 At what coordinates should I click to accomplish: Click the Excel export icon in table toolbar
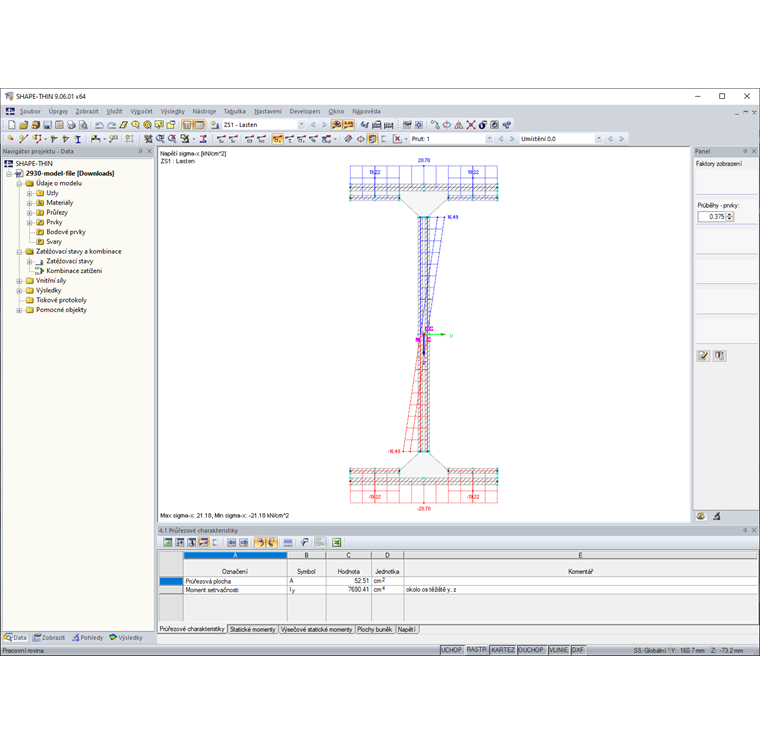[x=336, y=542]
